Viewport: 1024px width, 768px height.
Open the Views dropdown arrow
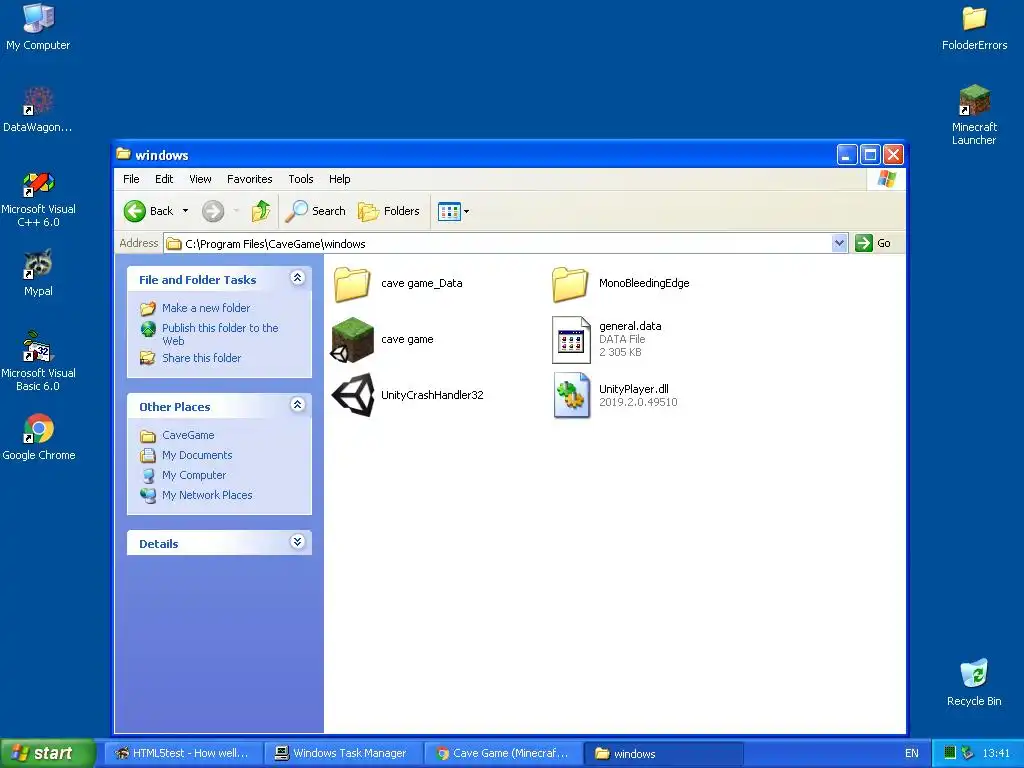466,212
